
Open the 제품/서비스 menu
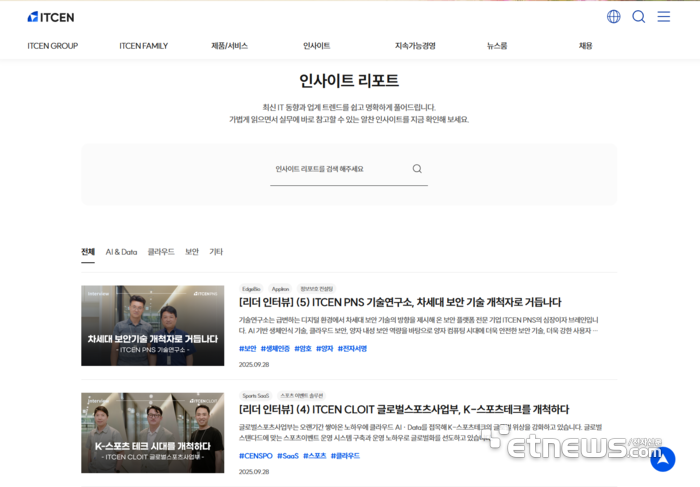tap(229, 46)
